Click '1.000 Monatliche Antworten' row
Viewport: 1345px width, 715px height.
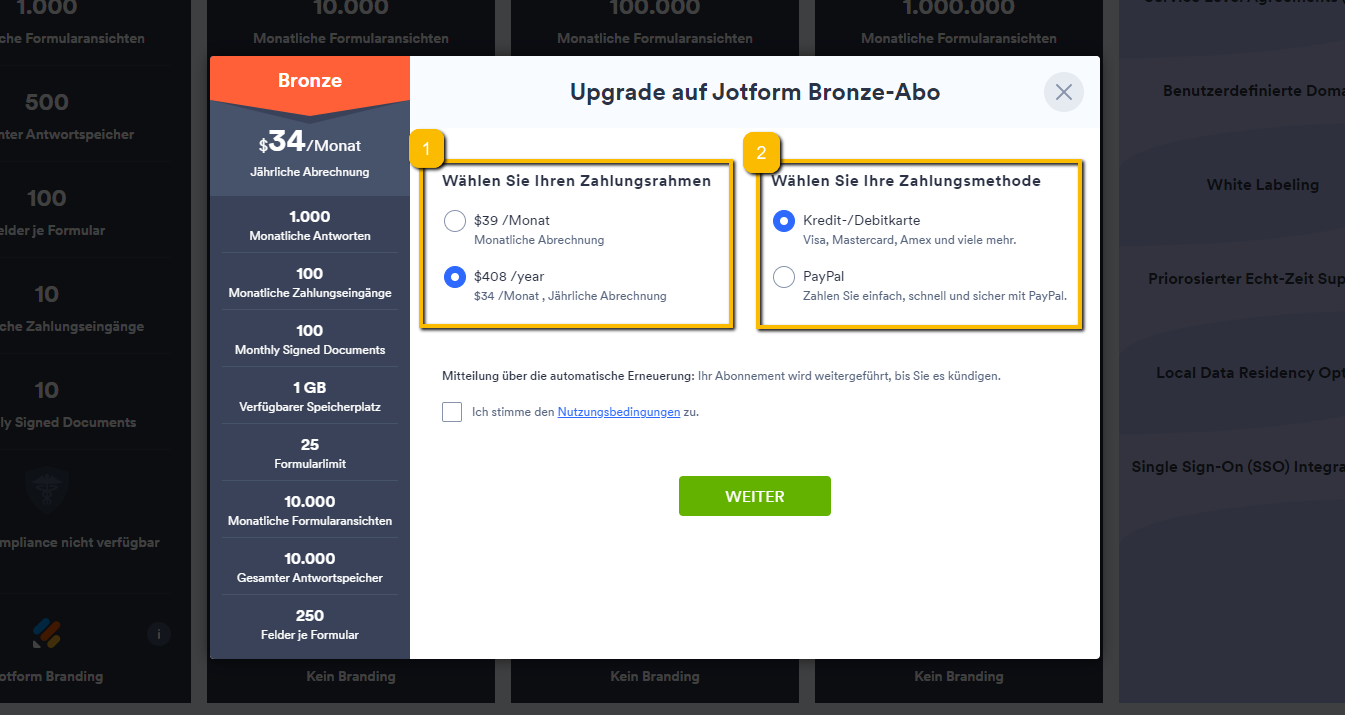(310, 225)
